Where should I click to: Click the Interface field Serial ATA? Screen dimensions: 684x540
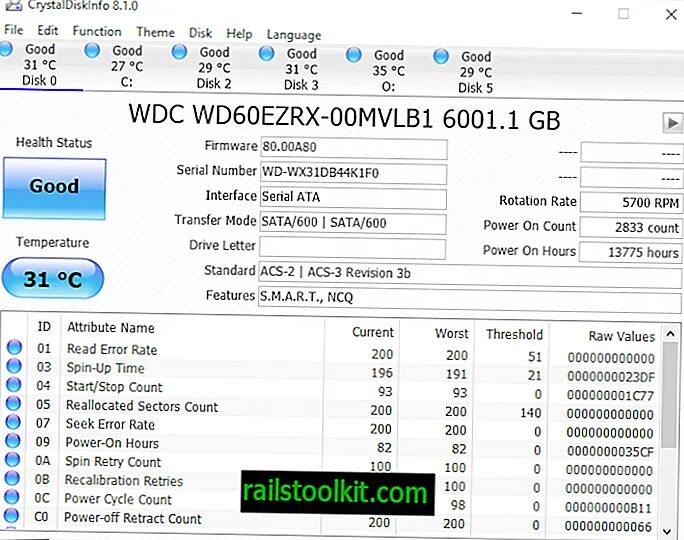pyautogui.click(x=353, y=198)
